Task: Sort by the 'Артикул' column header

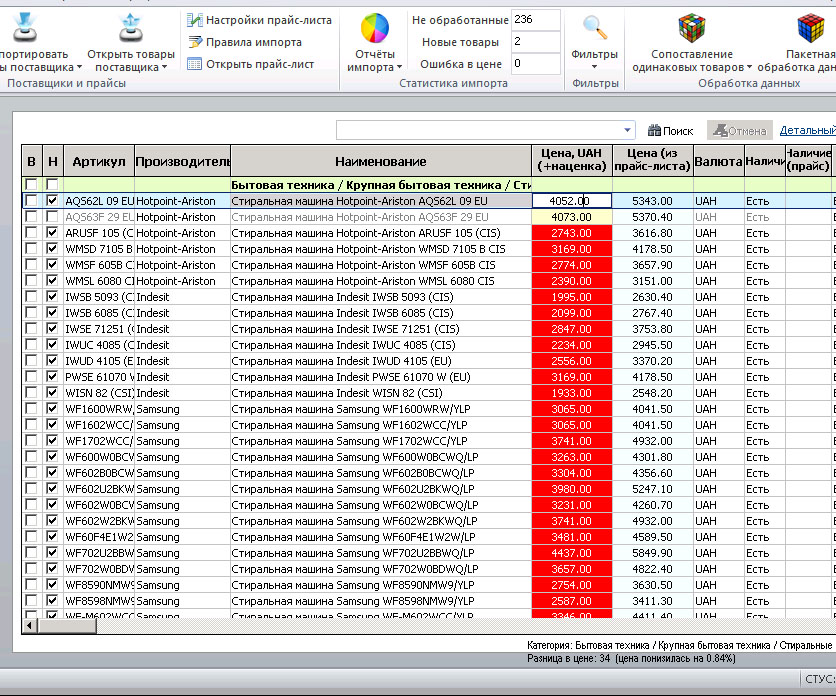Action: click(x=99, y=161)
